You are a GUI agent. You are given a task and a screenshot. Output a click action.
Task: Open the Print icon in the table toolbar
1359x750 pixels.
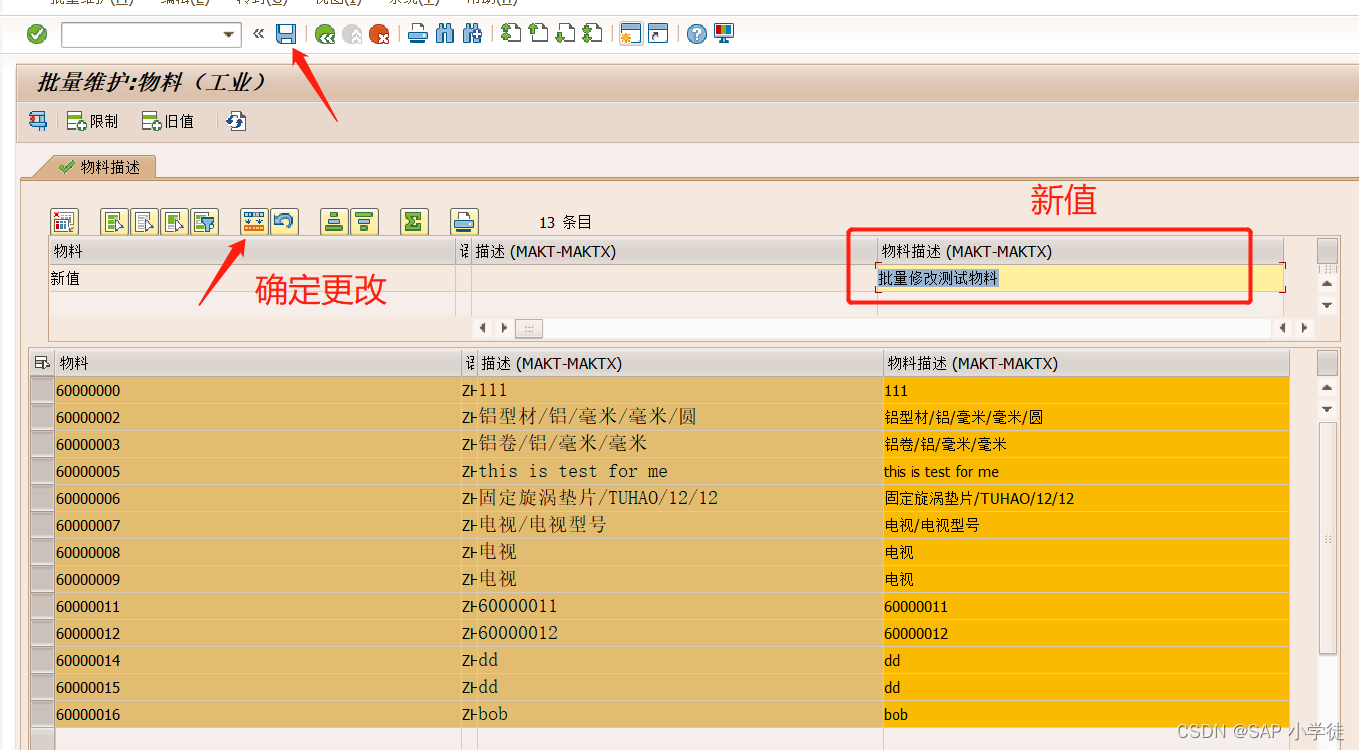[464, 221]
